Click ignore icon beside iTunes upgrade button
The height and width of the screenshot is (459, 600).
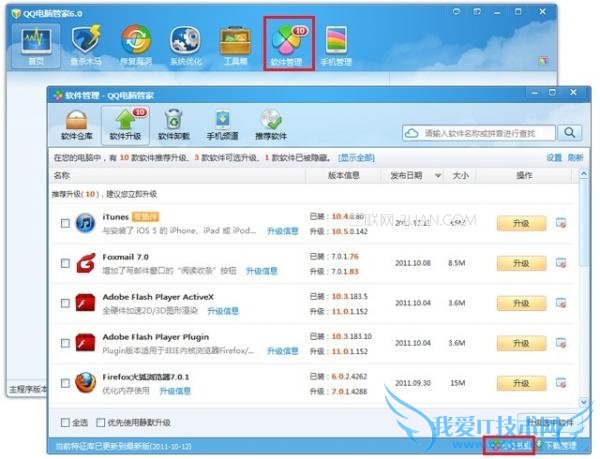pyautogui.click(x=561, y=223)
